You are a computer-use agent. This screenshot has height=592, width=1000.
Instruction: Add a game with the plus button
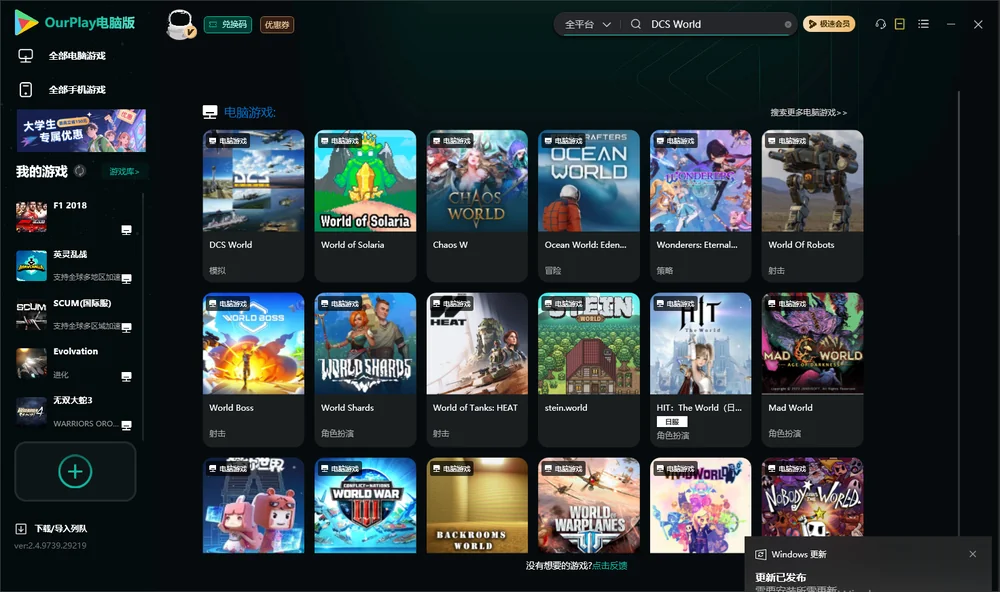(x=75, y=471)
